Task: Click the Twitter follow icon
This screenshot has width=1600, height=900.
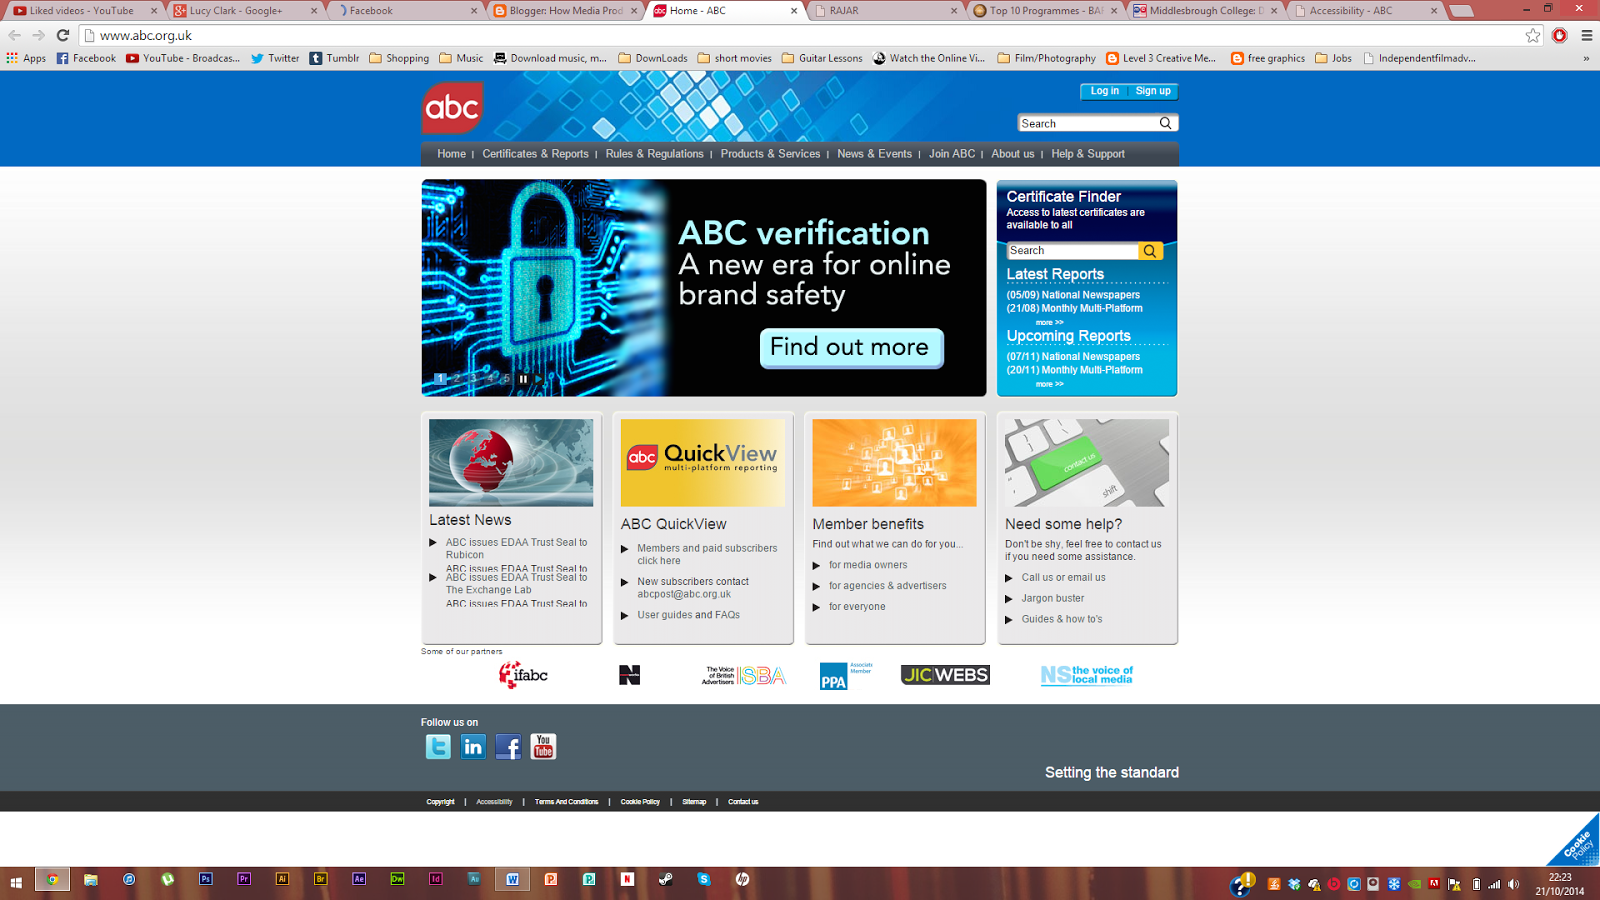Action: [438, 747]
